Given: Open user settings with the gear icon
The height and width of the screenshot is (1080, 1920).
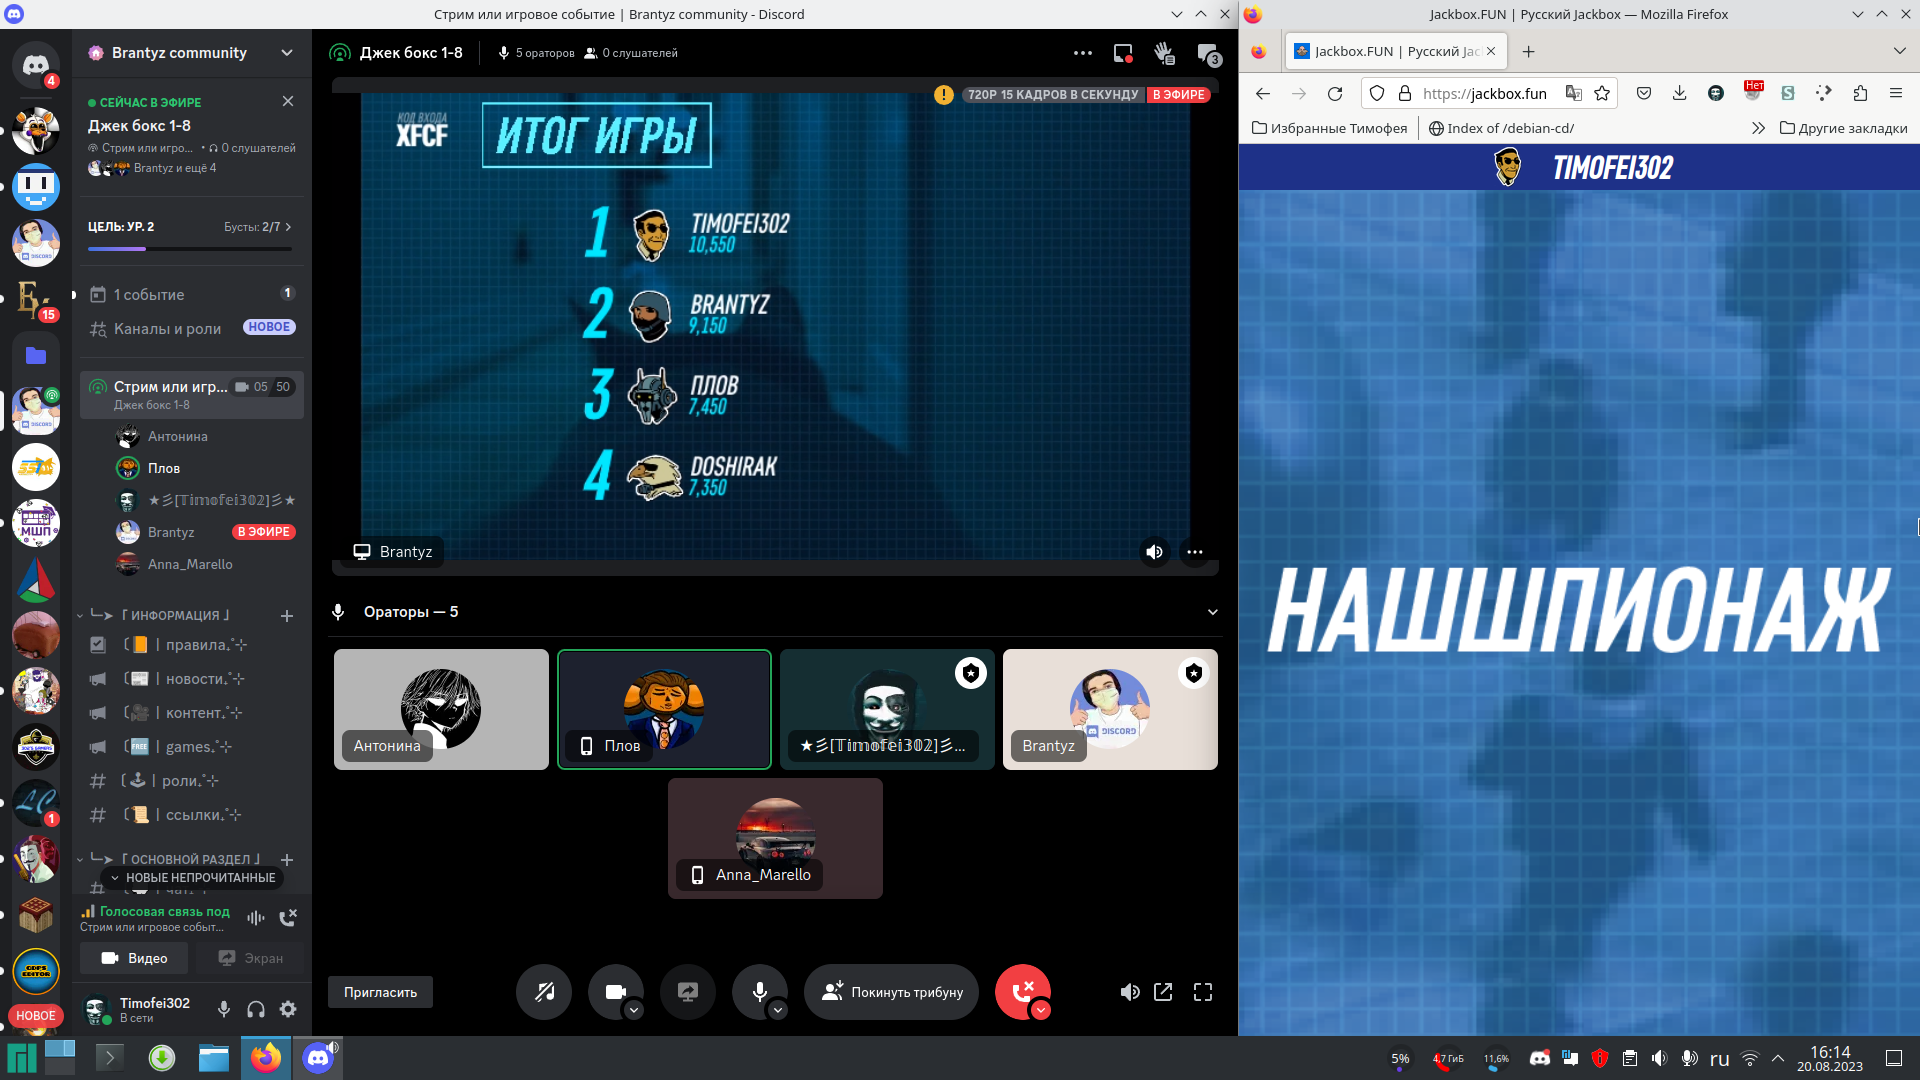Looking at the screenshot, I should [x=288, y=1009].
